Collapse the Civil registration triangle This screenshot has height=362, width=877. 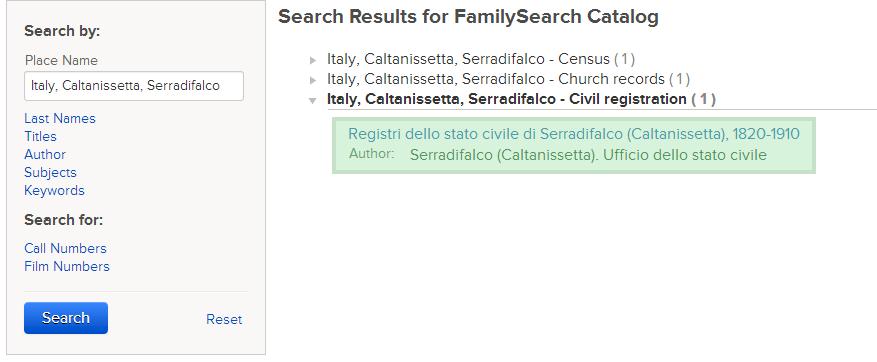[313, 101]
